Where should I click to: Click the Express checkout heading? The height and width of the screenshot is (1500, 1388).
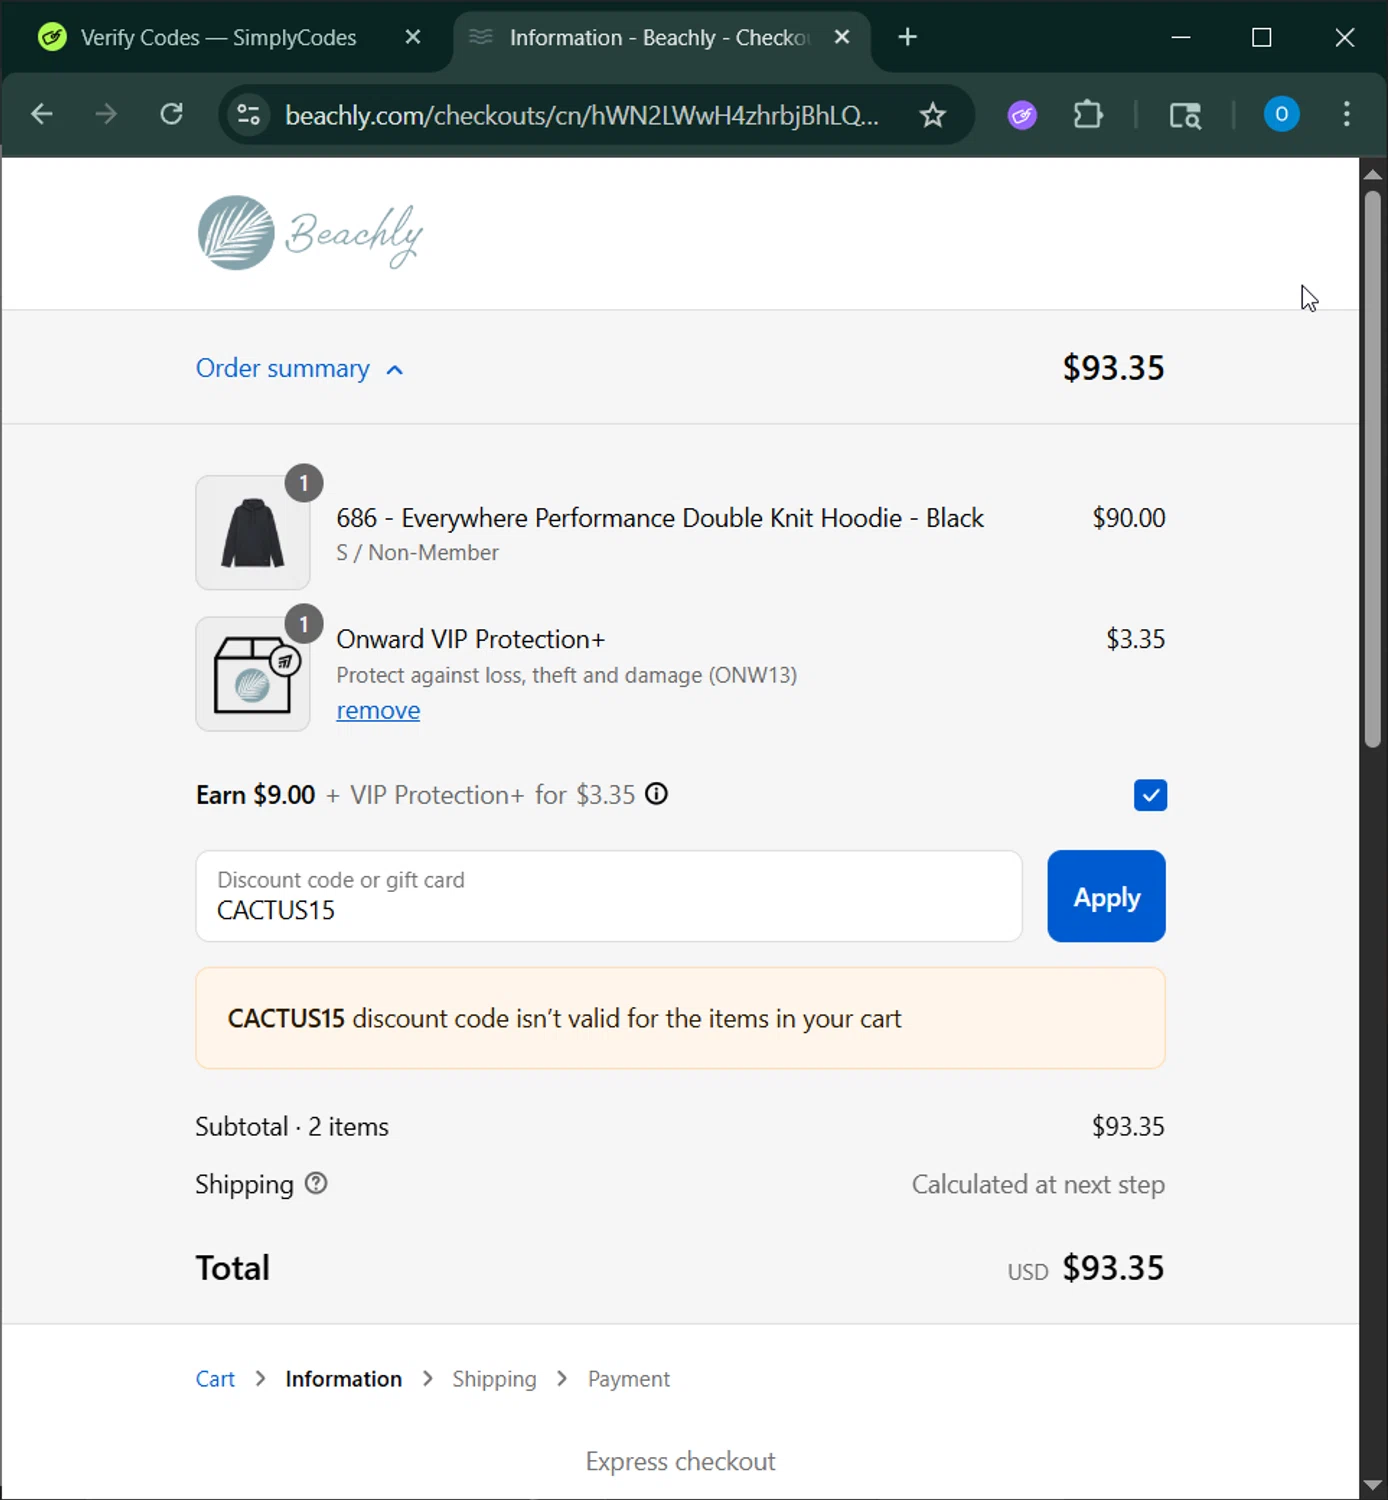point(680,1461)
